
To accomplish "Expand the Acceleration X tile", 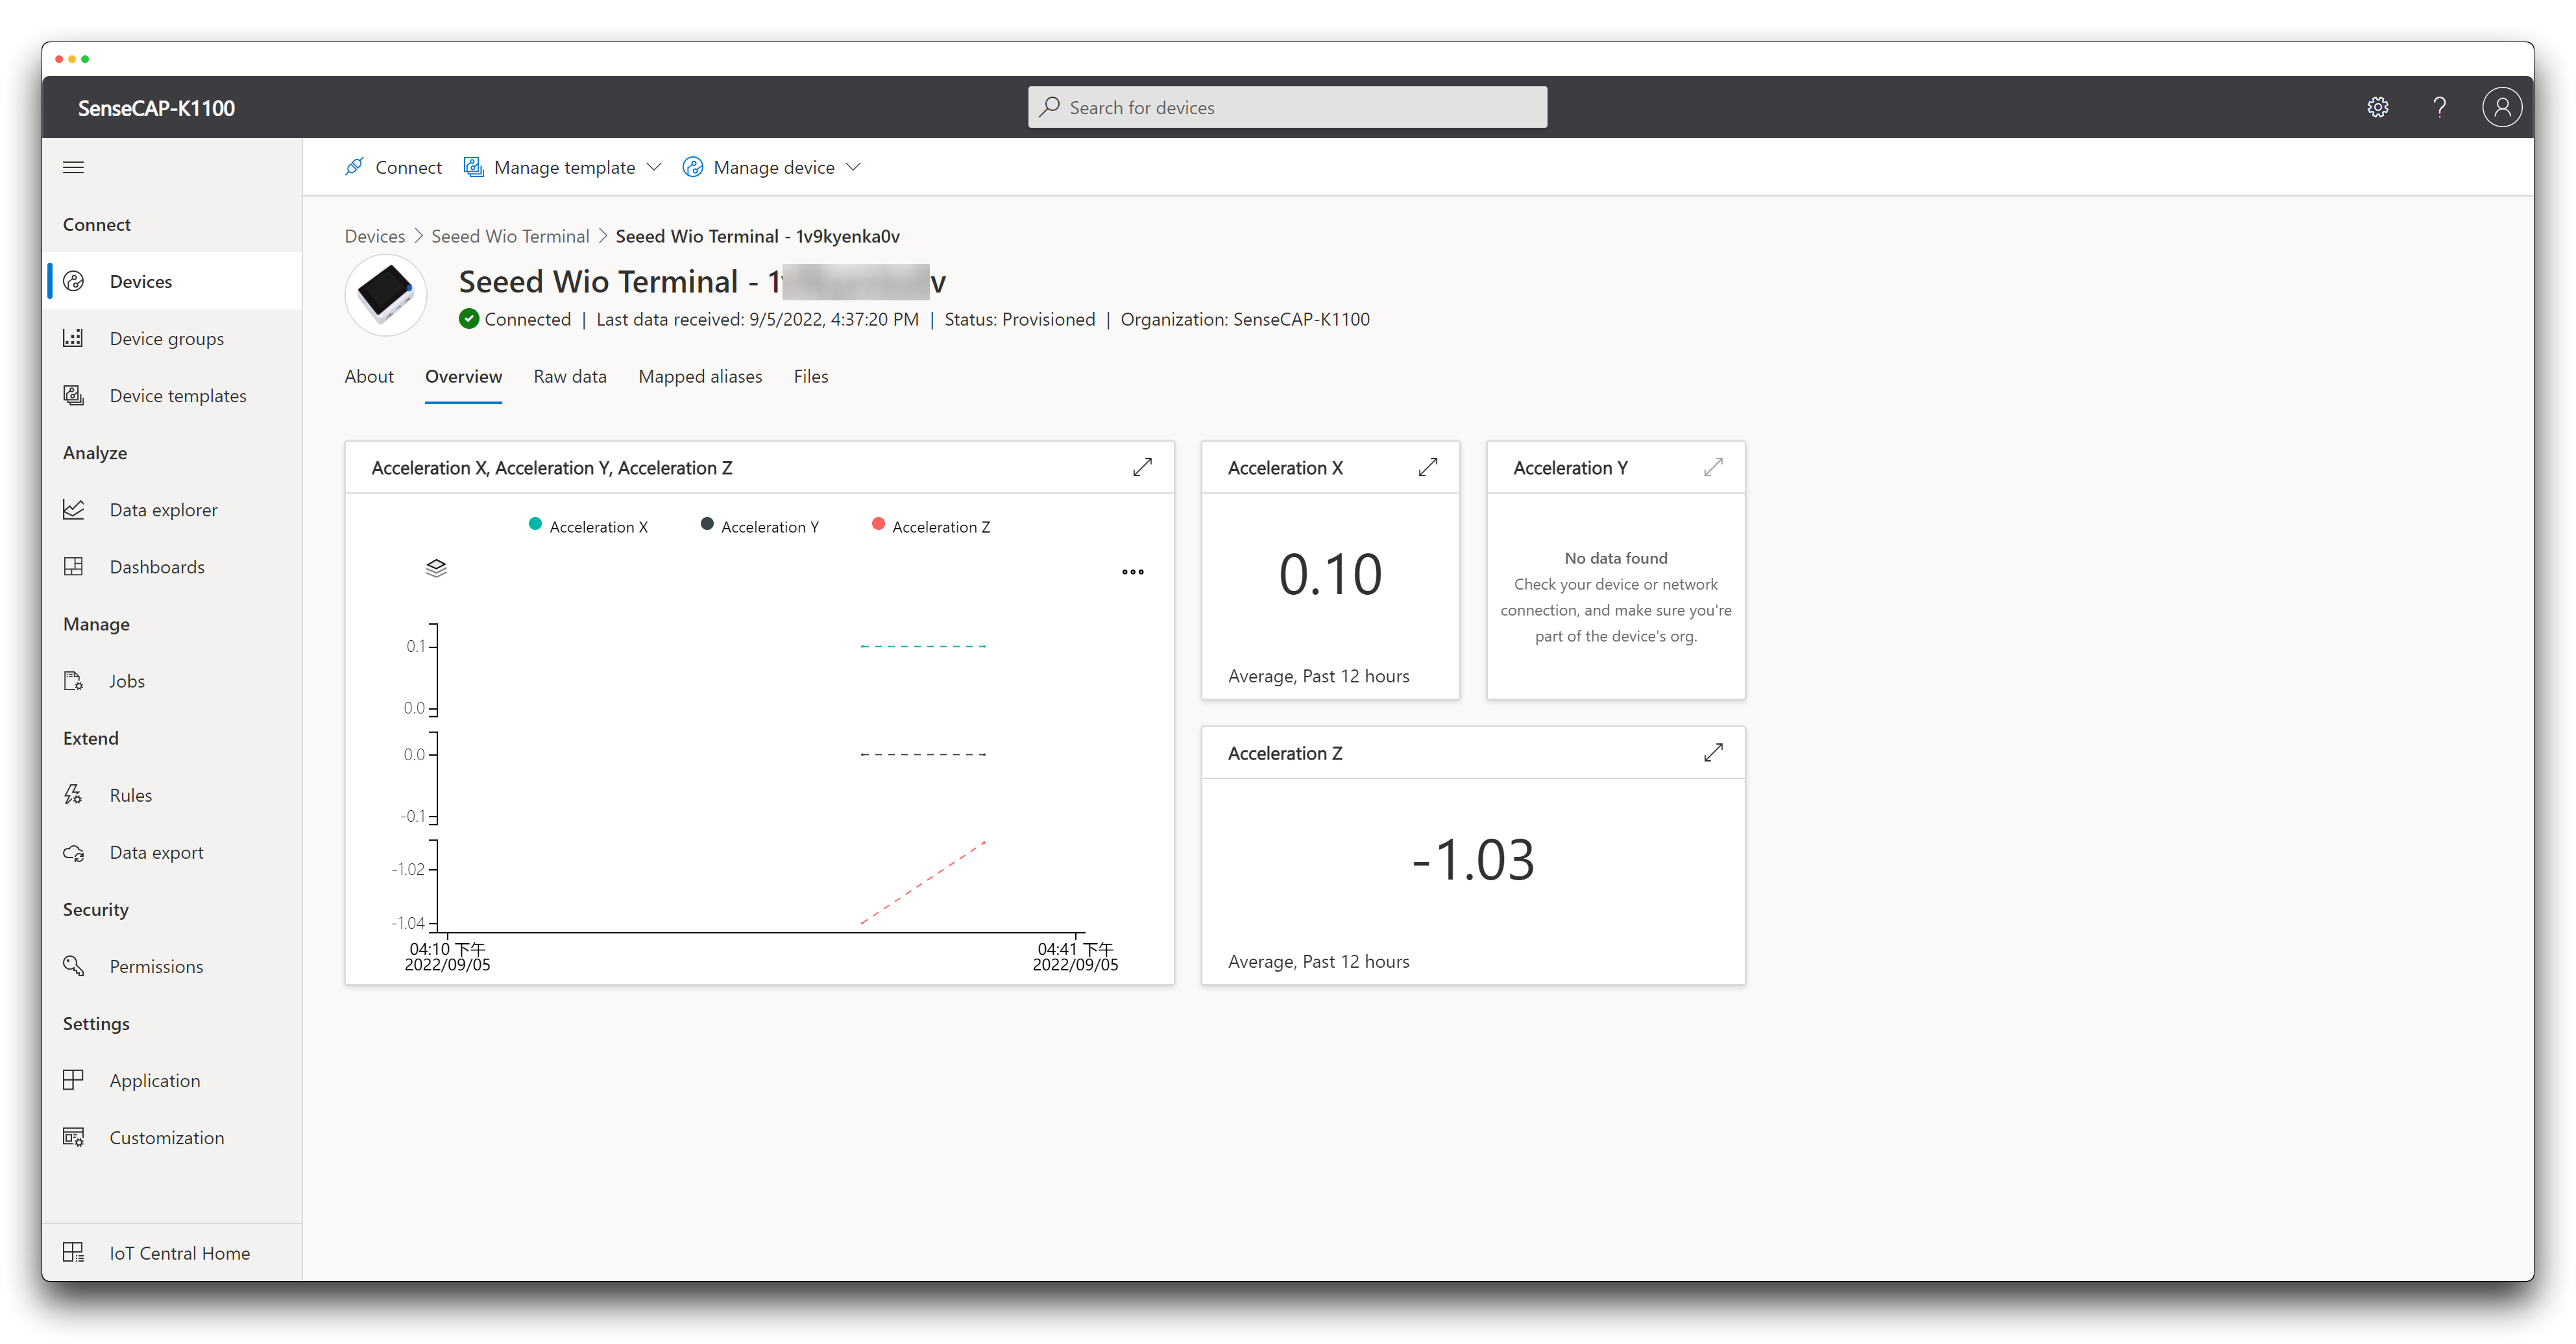I will (x=1428, y=467).
